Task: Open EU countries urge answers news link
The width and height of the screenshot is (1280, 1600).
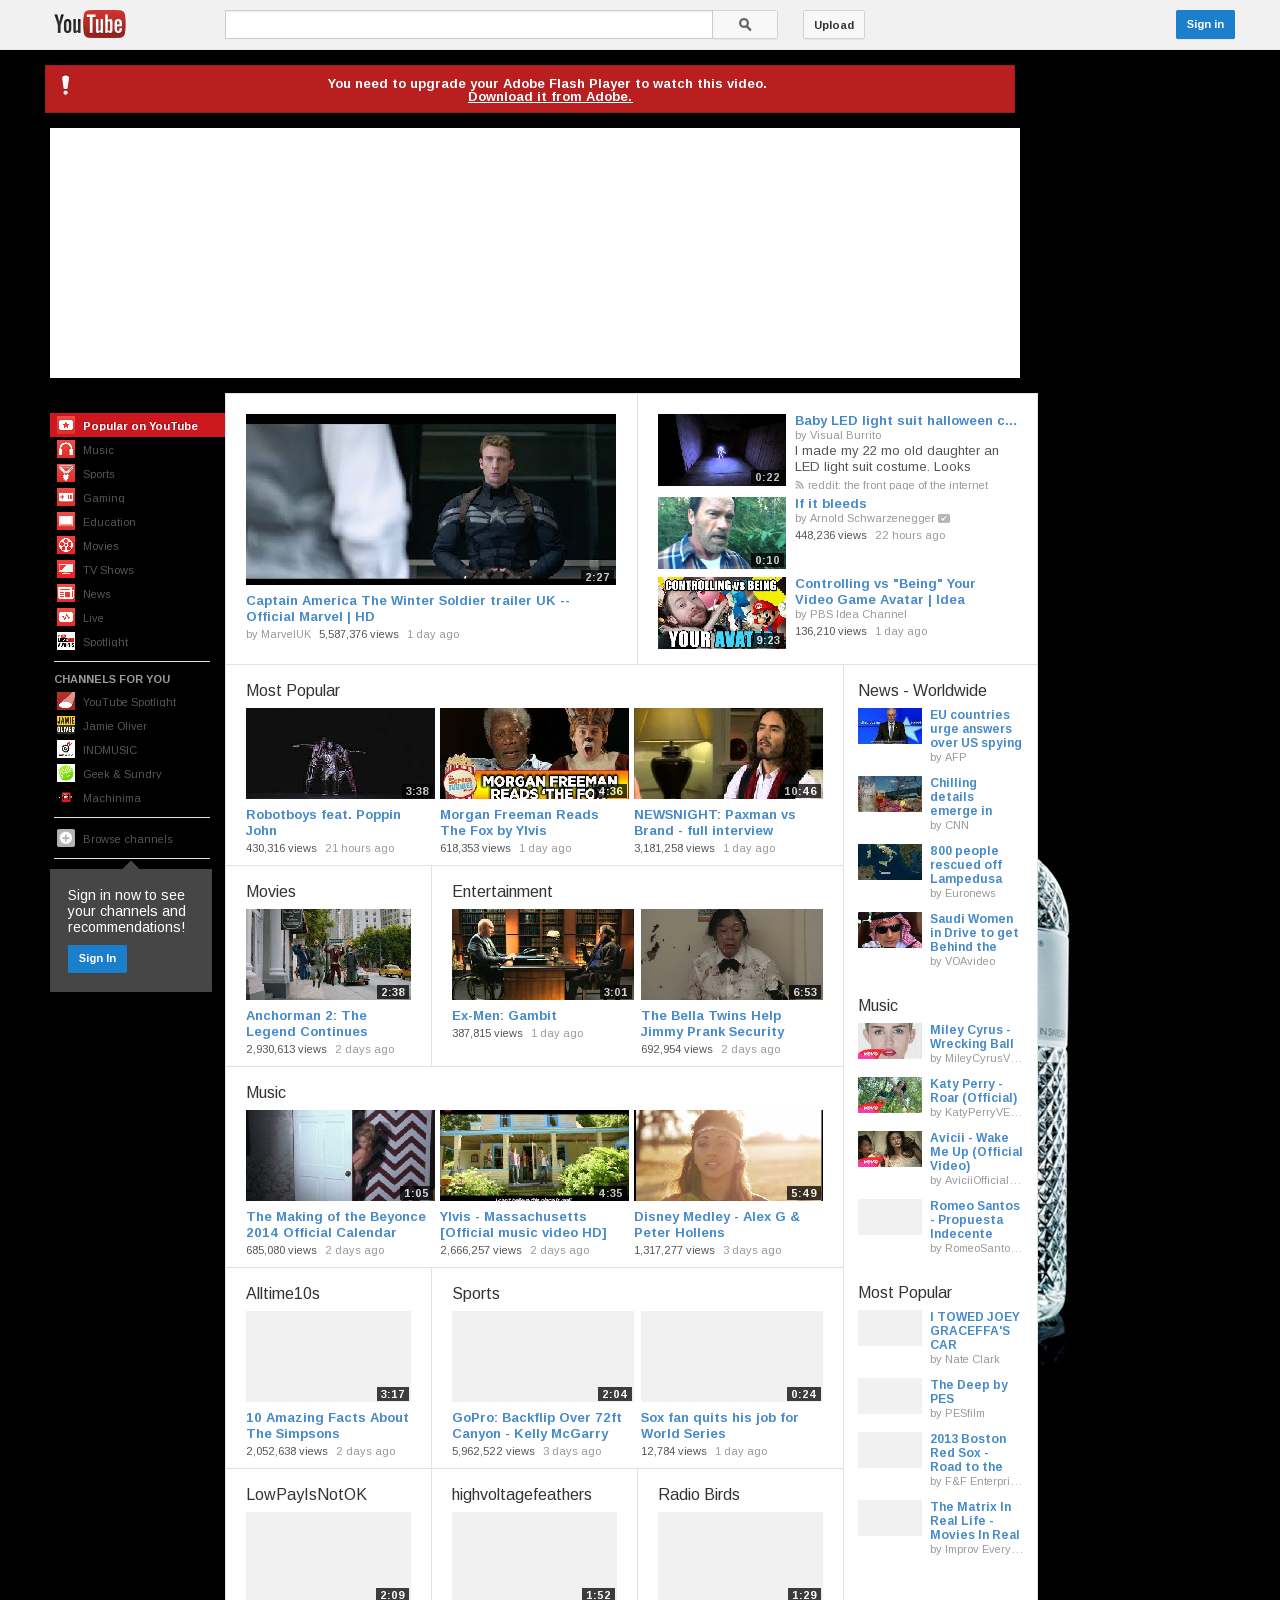Action: pos(976,729)
